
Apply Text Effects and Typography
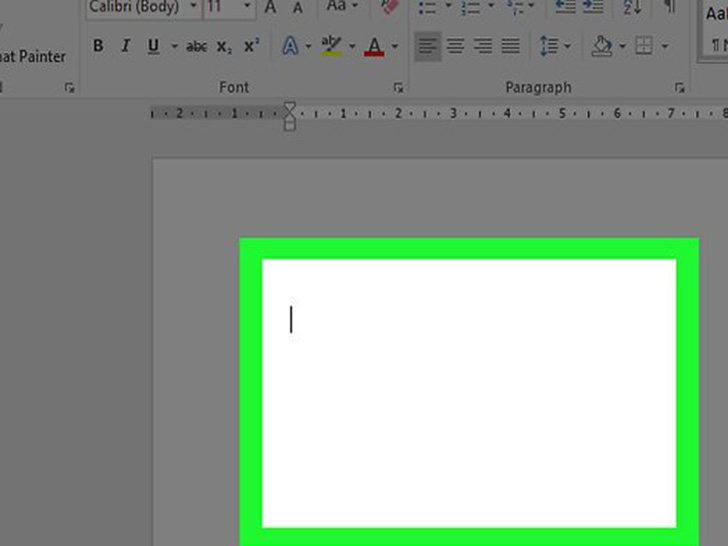point(291,46)
